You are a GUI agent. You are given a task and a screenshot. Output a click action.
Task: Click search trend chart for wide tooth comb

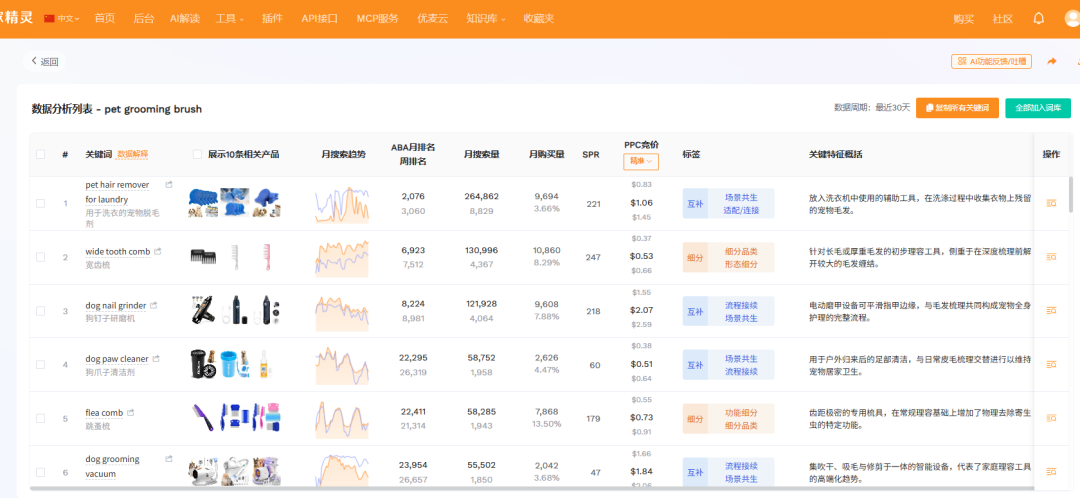coord(342,258)
